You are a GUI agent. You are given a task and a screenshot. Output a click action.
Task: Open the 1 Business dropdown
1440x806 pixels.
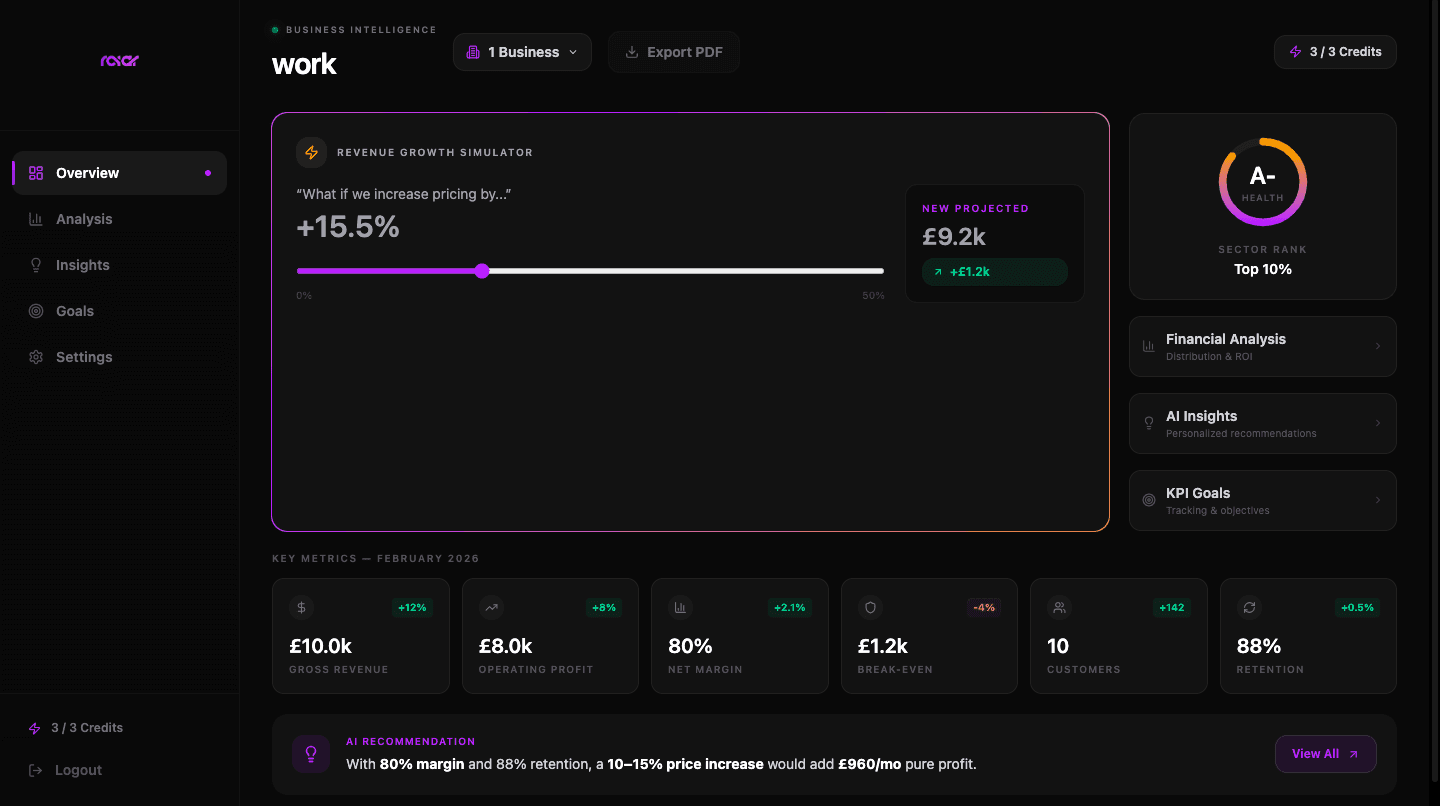tap(521, 51)
